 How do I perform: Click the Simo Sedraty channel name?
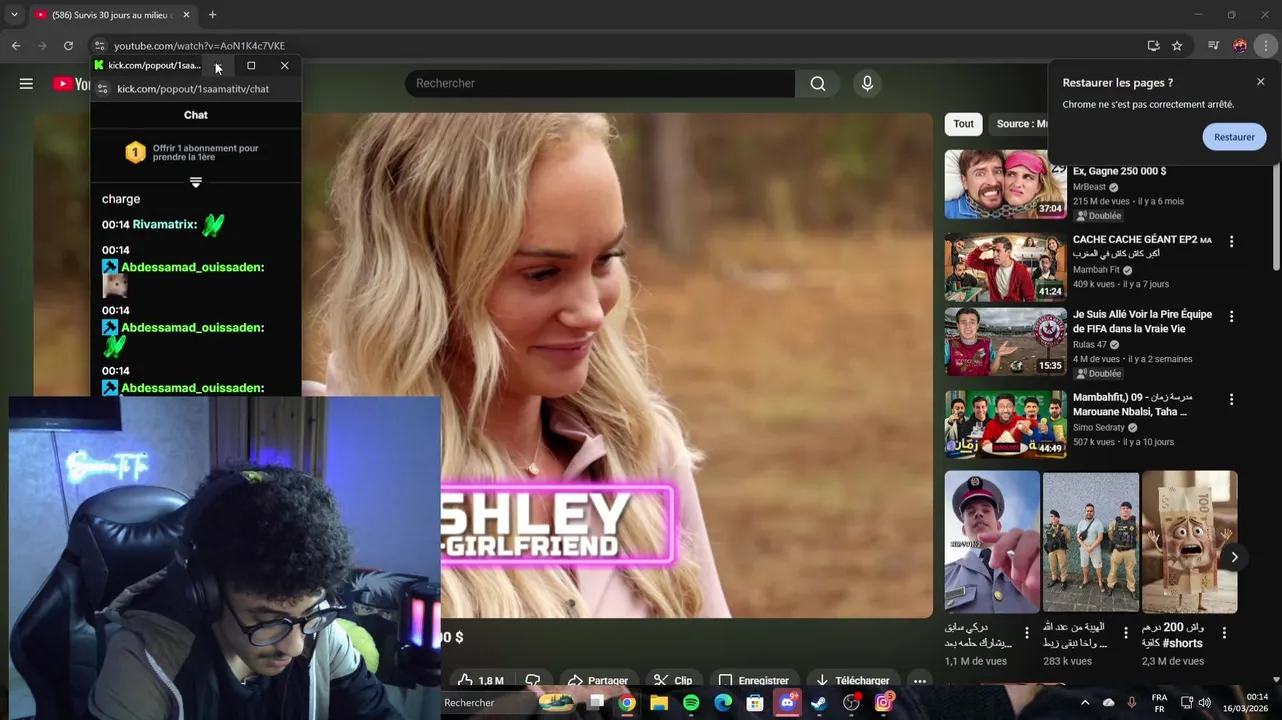(x=1099, y=428)
